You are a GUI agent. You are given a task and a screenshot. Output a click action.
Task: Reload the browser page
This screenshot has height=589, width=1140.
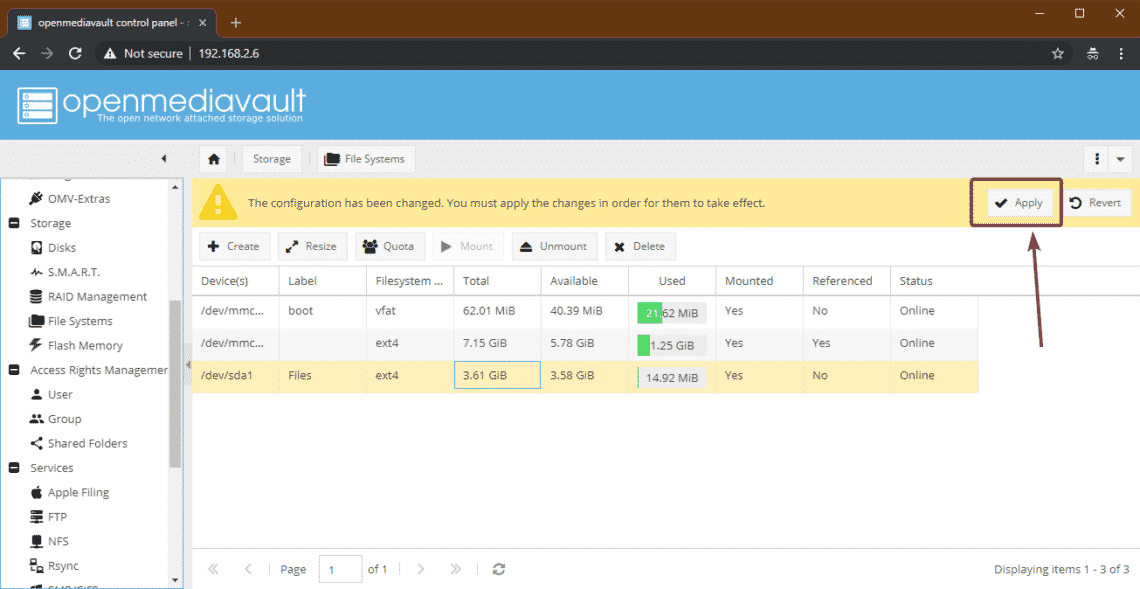(75, 53)
